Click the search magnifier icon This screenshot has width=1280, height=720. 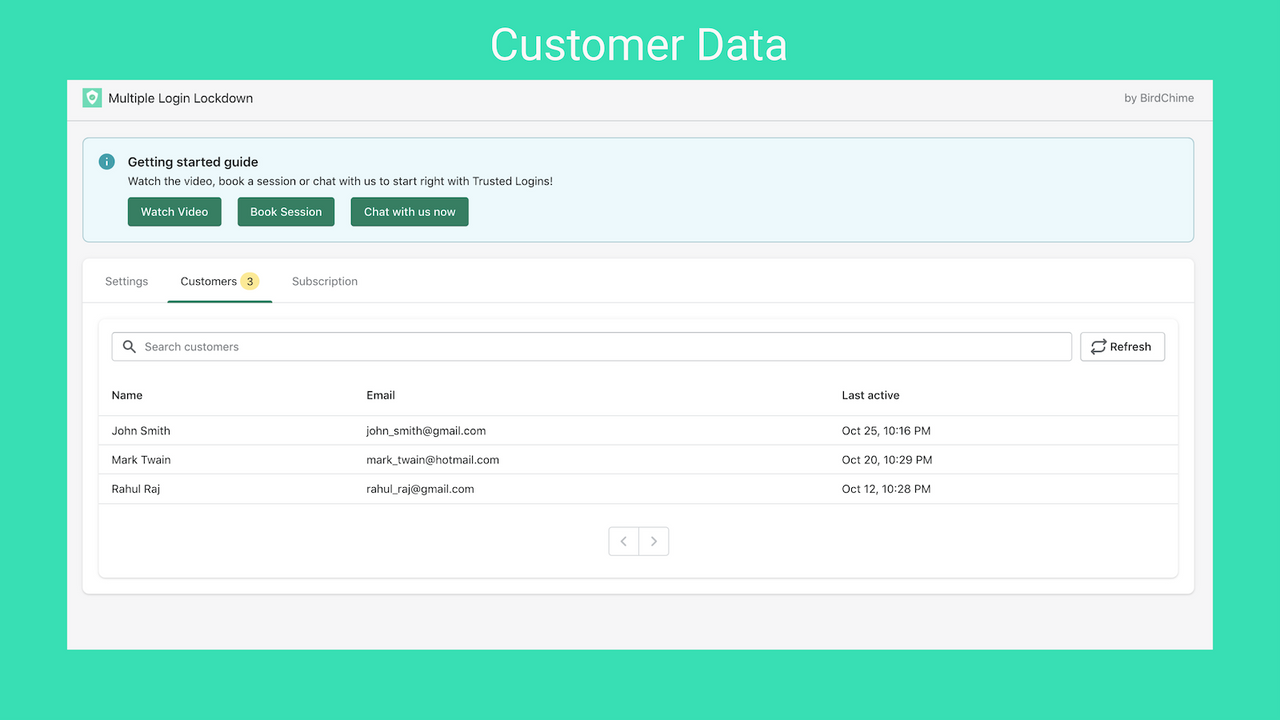coord(129,346)
